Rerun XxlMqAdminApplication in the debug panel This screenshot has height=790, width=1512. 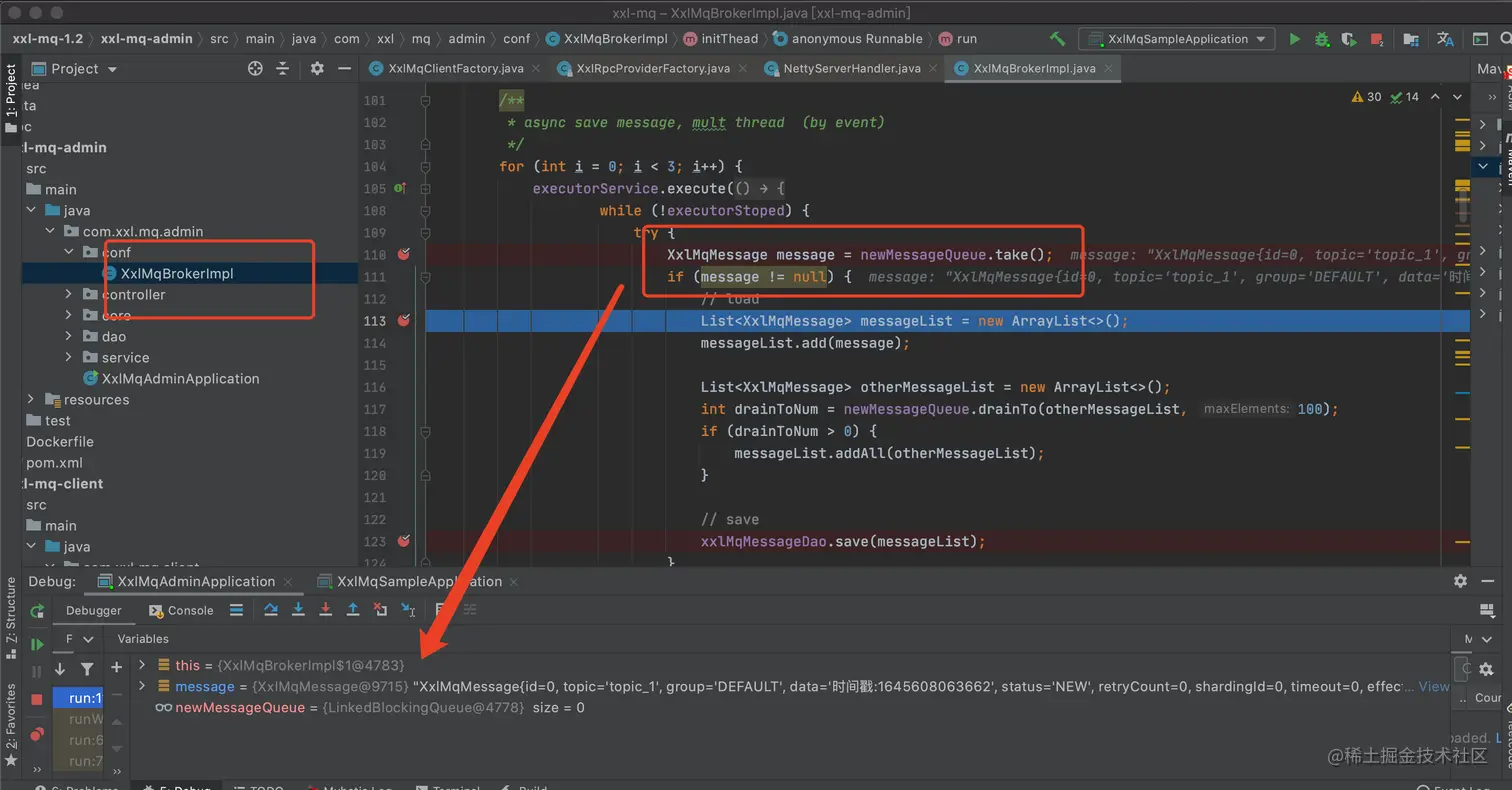(38, 611)
